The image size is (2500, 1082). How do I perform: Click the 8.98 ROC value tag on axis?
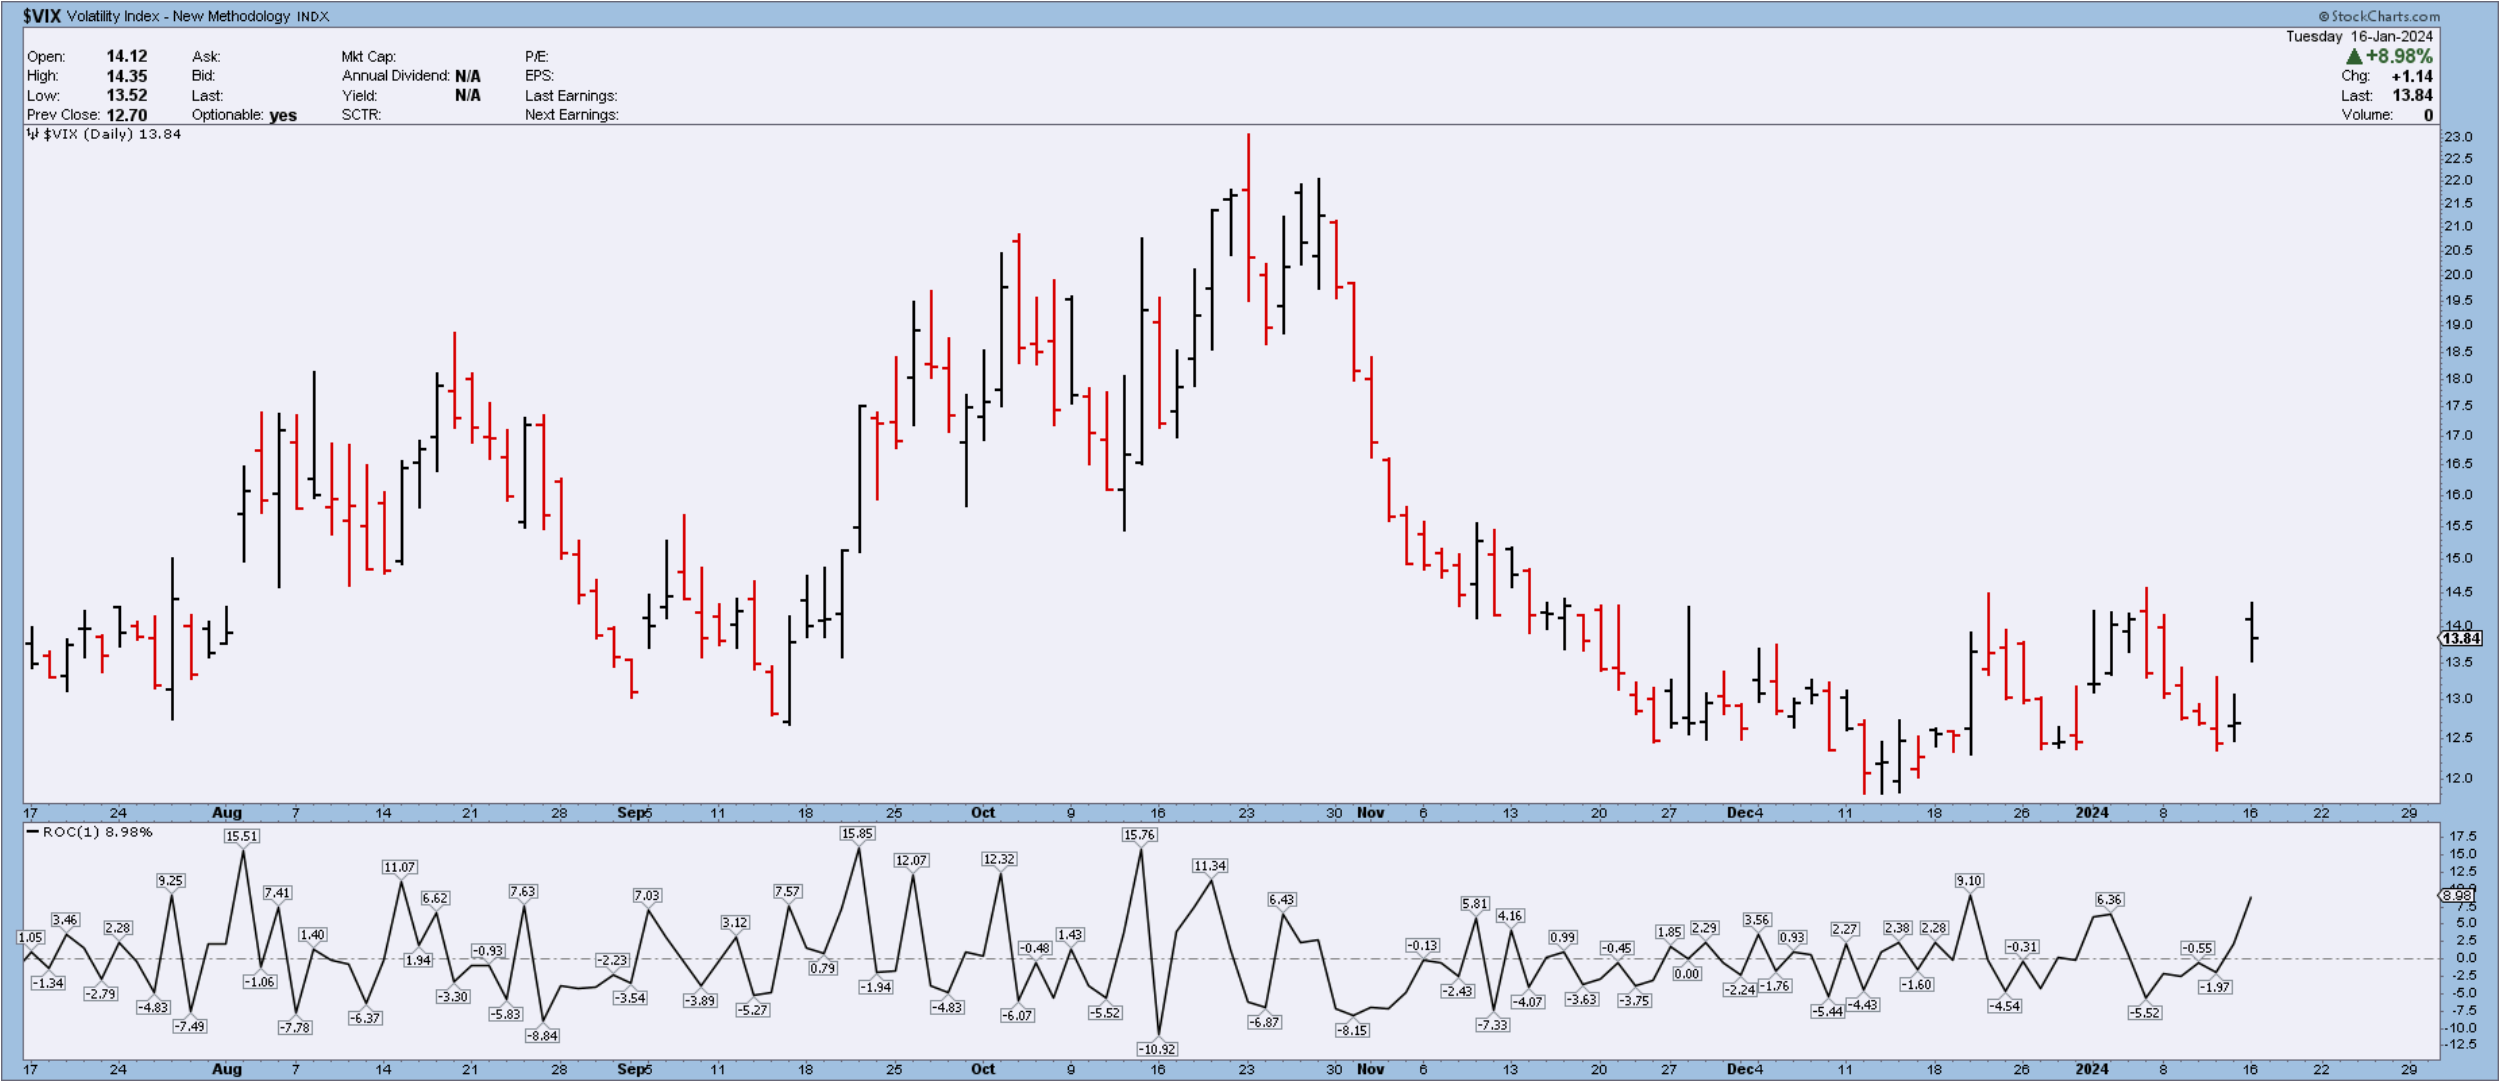(2458, 896)
